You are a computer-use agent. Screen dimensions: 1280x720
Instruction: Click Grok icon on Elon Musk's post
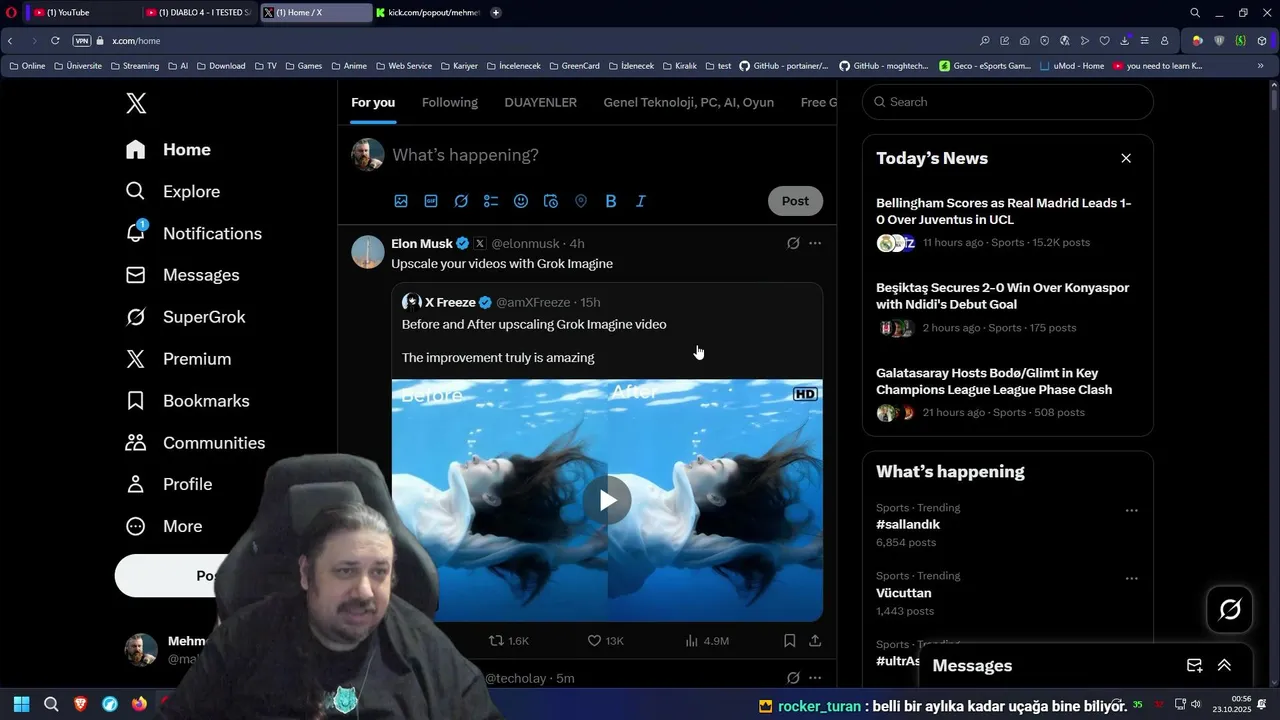(793, 243)
